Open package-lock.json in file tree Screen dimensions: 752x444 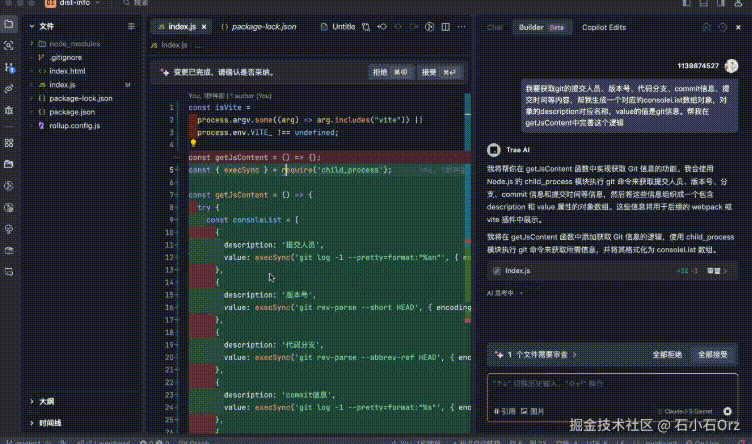pos(81,98)
